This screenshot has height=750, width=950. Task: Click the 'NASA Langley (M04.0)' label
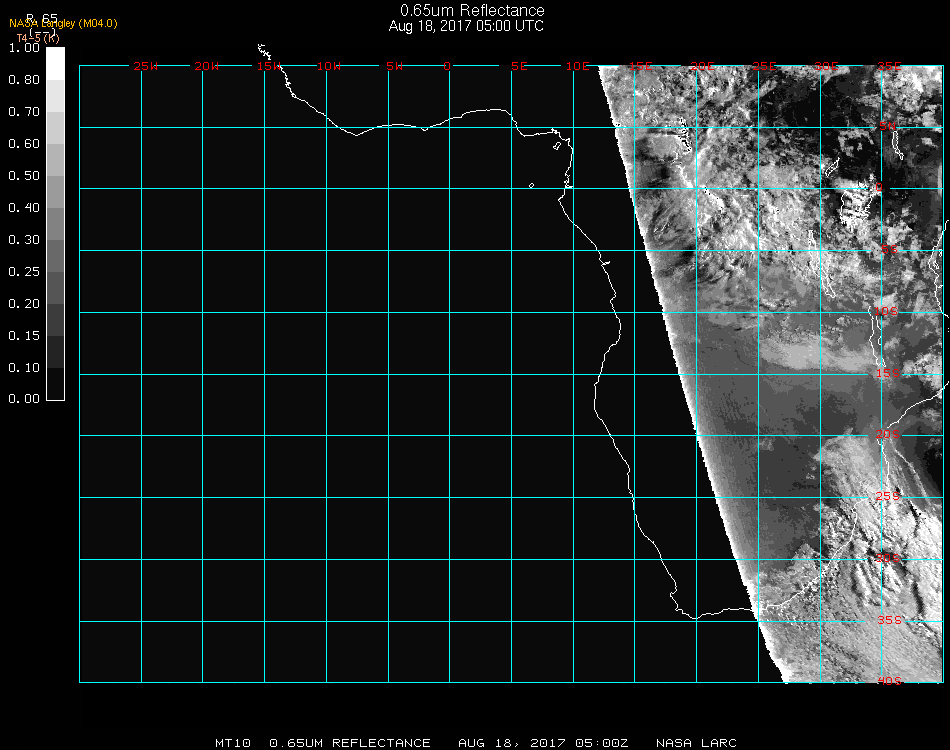(x=63, y=24)
